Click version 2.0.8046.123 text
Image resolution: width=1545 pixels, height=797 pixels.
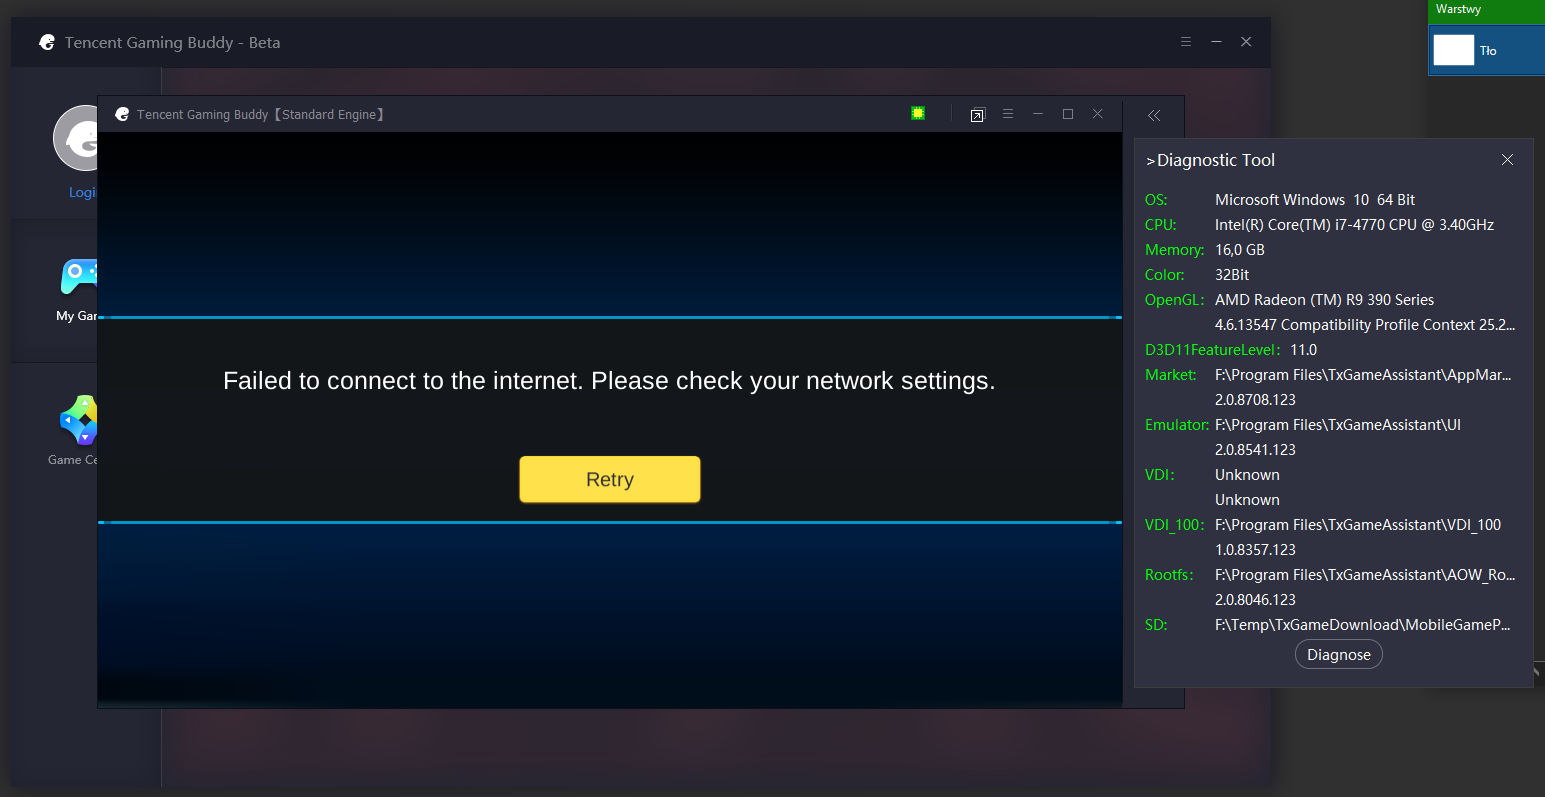click(1255, 600)
